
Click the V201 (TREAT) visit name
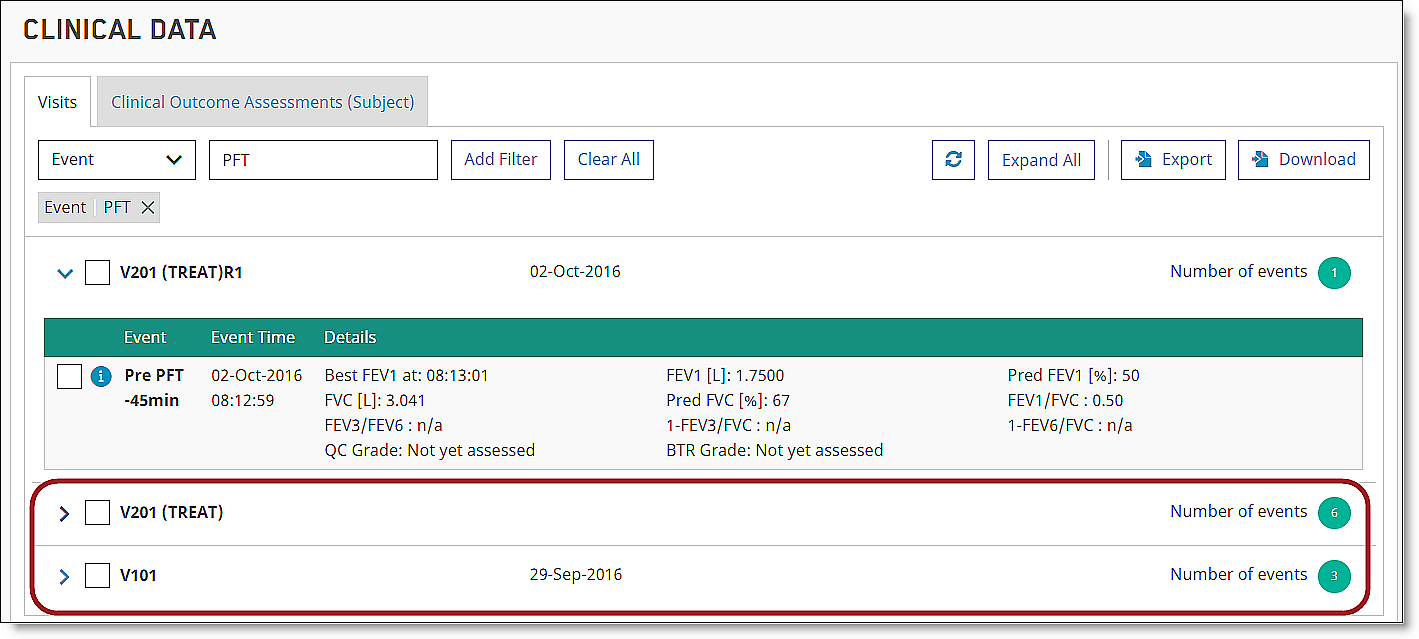point(171,512)
